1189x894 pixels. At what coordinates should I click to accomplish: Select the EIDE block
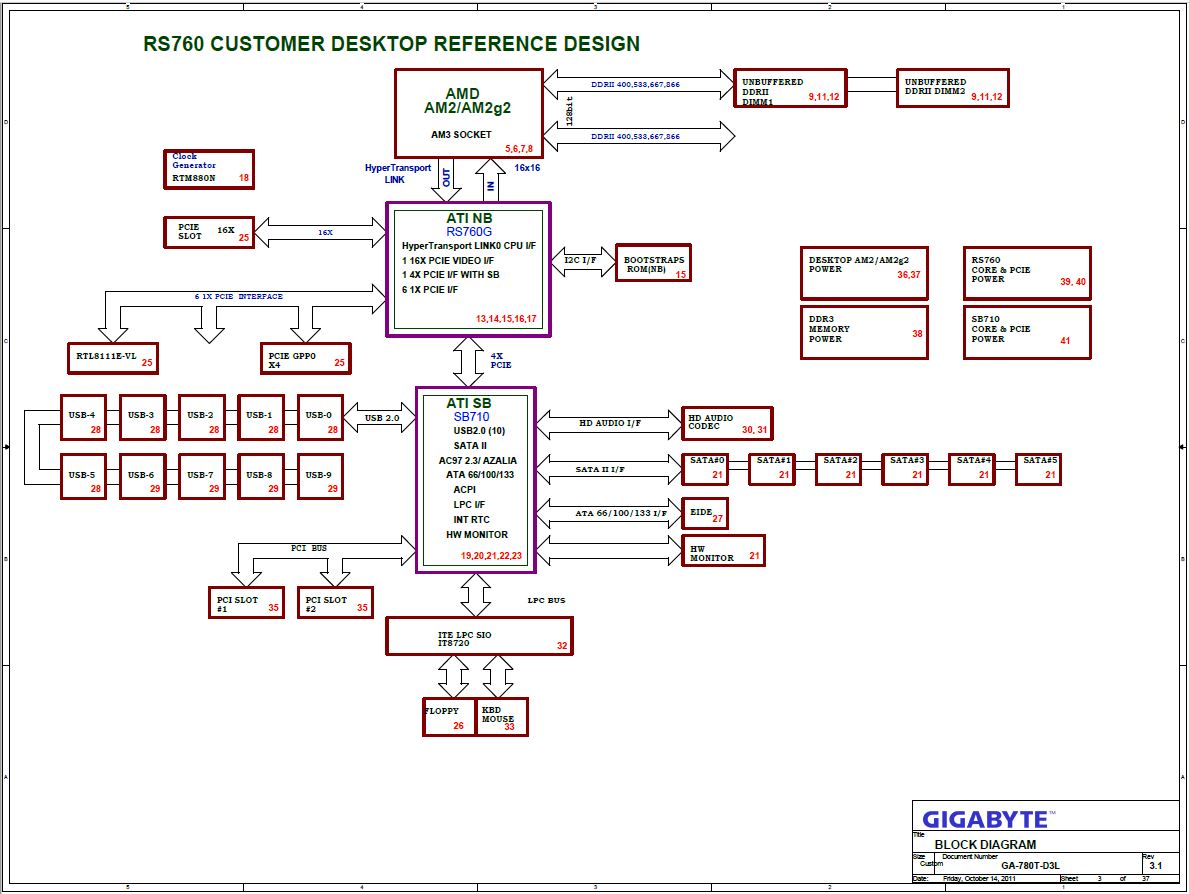tap(705, 513)
